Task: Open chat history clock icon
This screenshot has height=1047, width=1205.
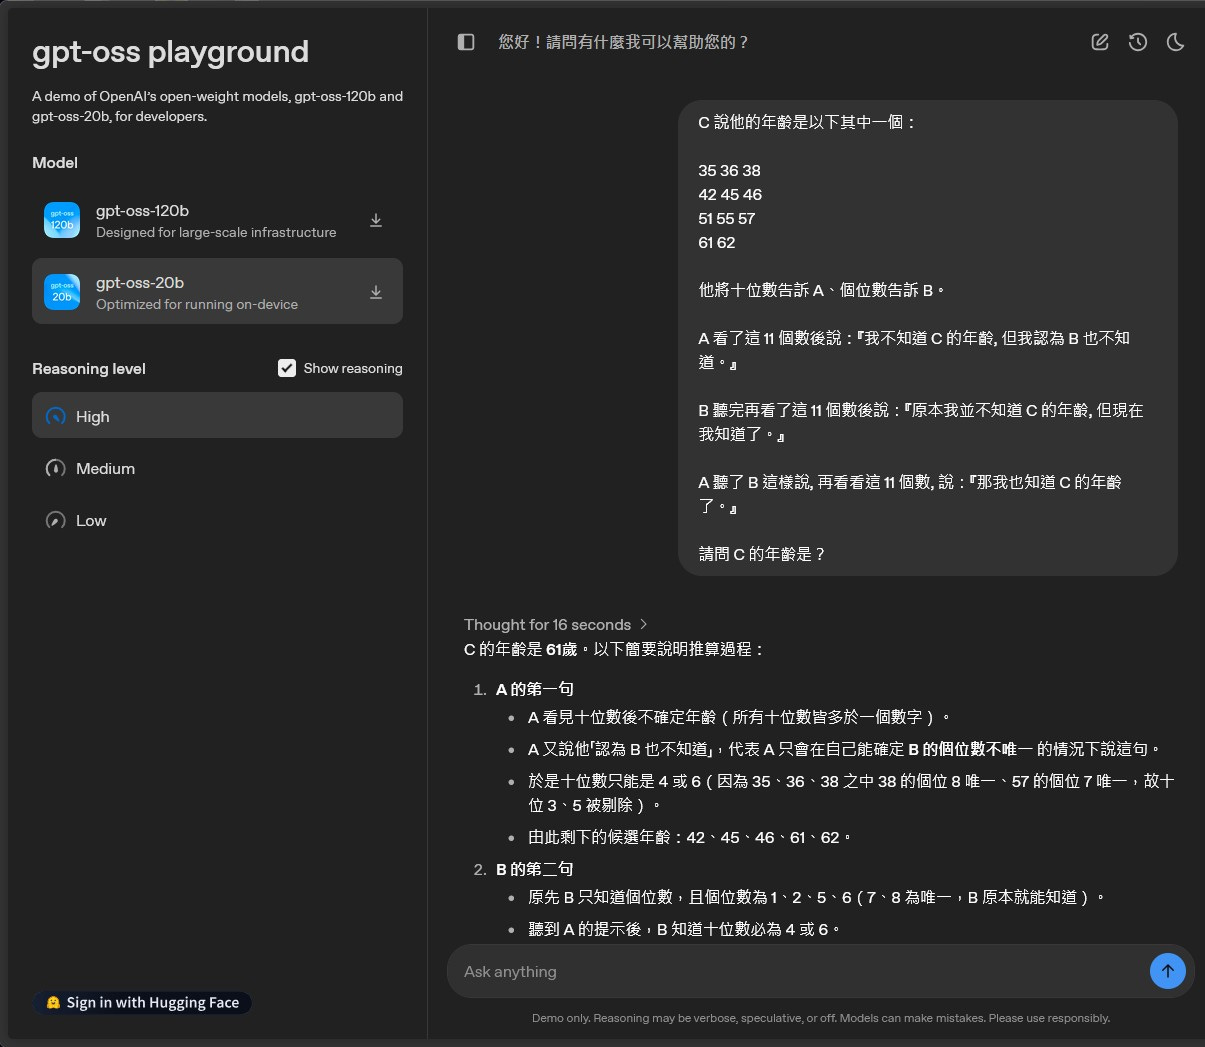Action: click(1138, 42)
